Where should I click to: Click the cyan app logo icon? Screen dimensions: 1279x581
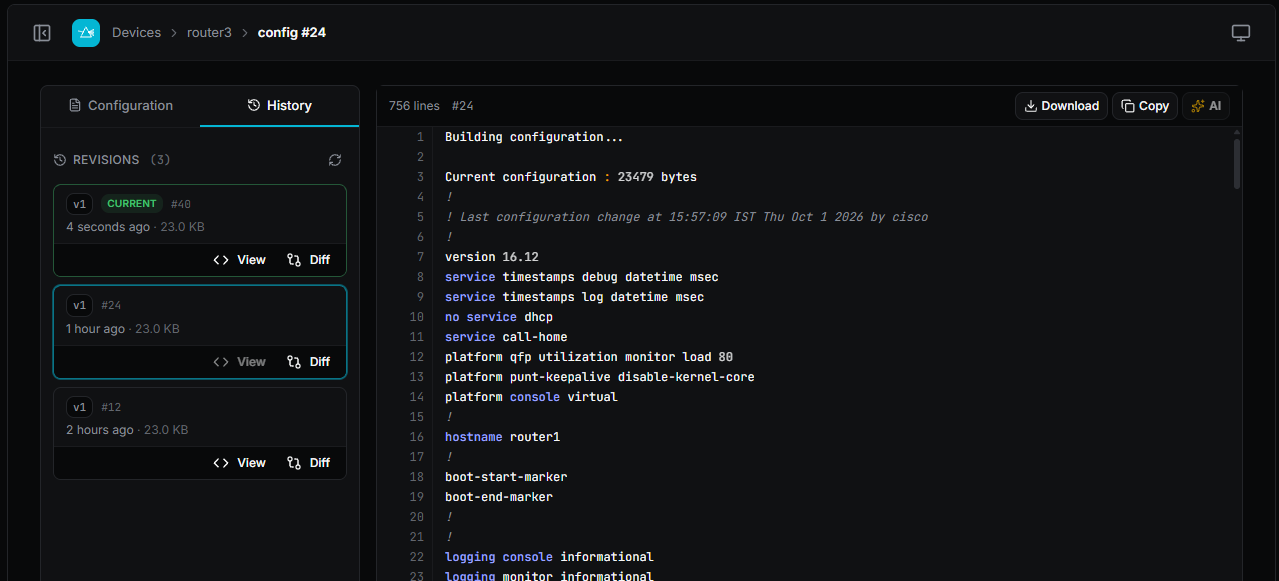(86, 33)
